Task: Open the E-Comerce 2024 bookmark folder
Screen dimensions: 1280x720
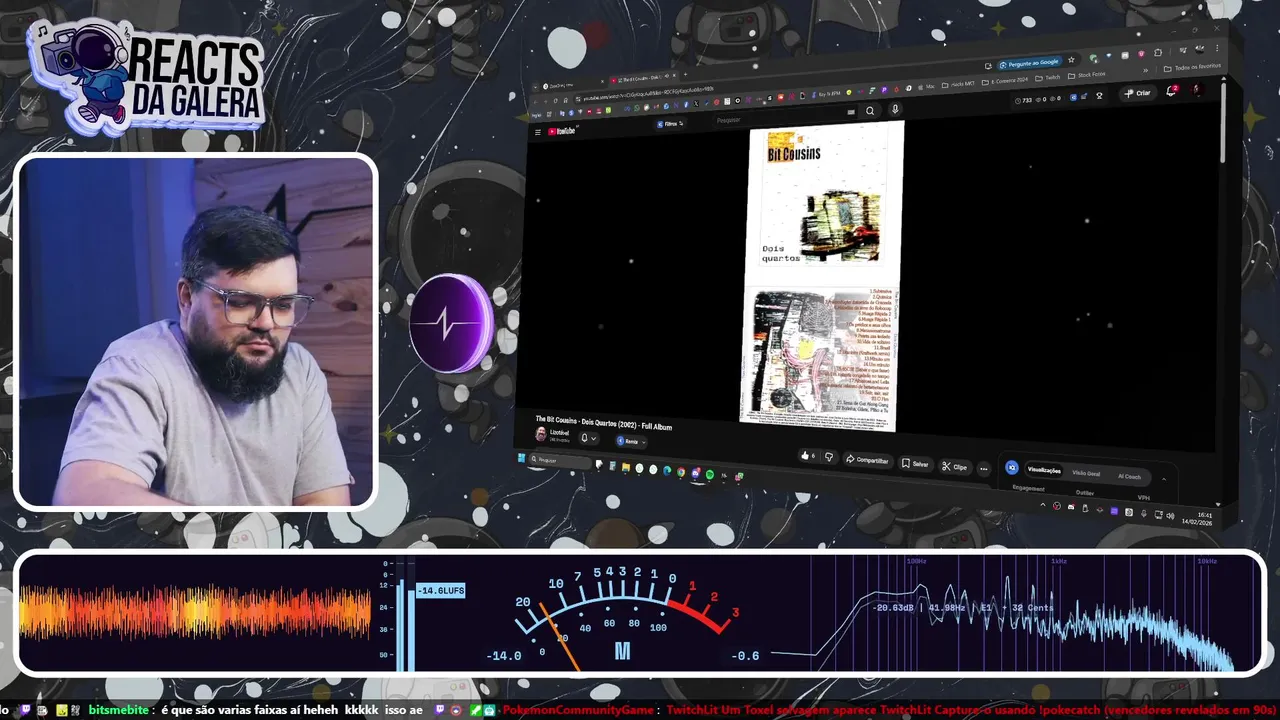Action: (x=1004, y=81)
